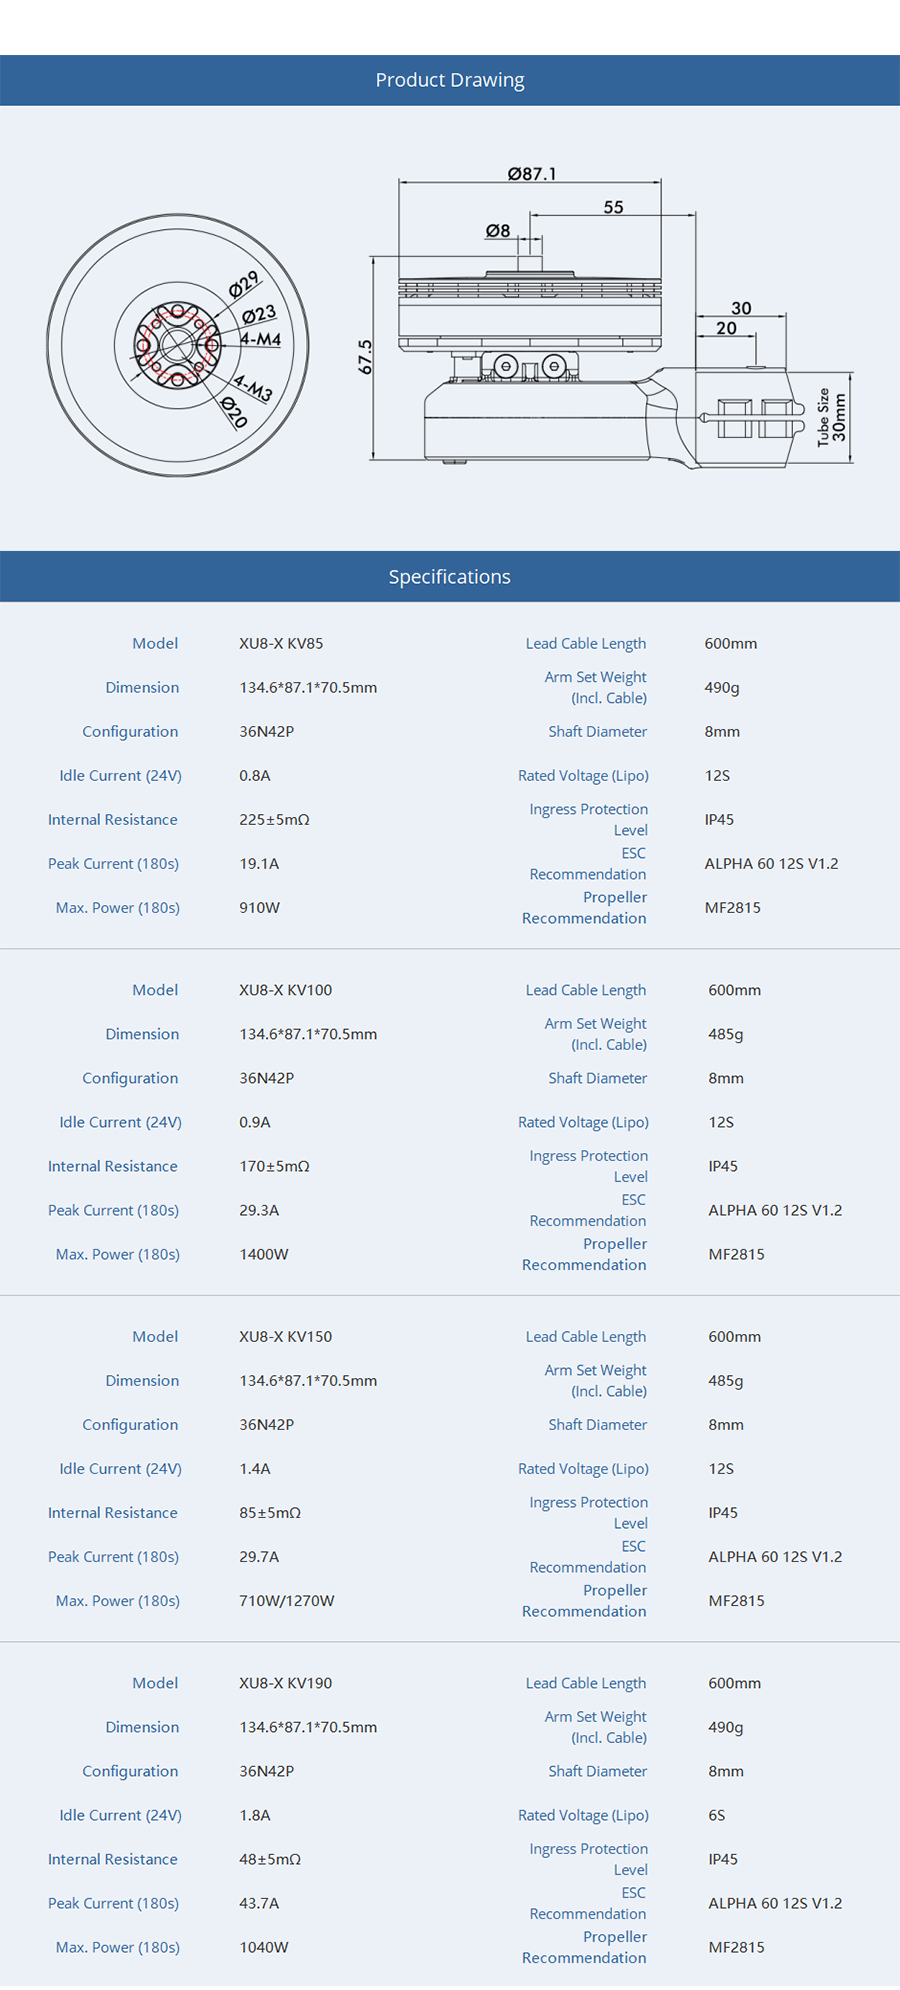Screen dimensions: 900x1990
Task: Select model name XU8-X KV150
Action: tap(286, 1337)
